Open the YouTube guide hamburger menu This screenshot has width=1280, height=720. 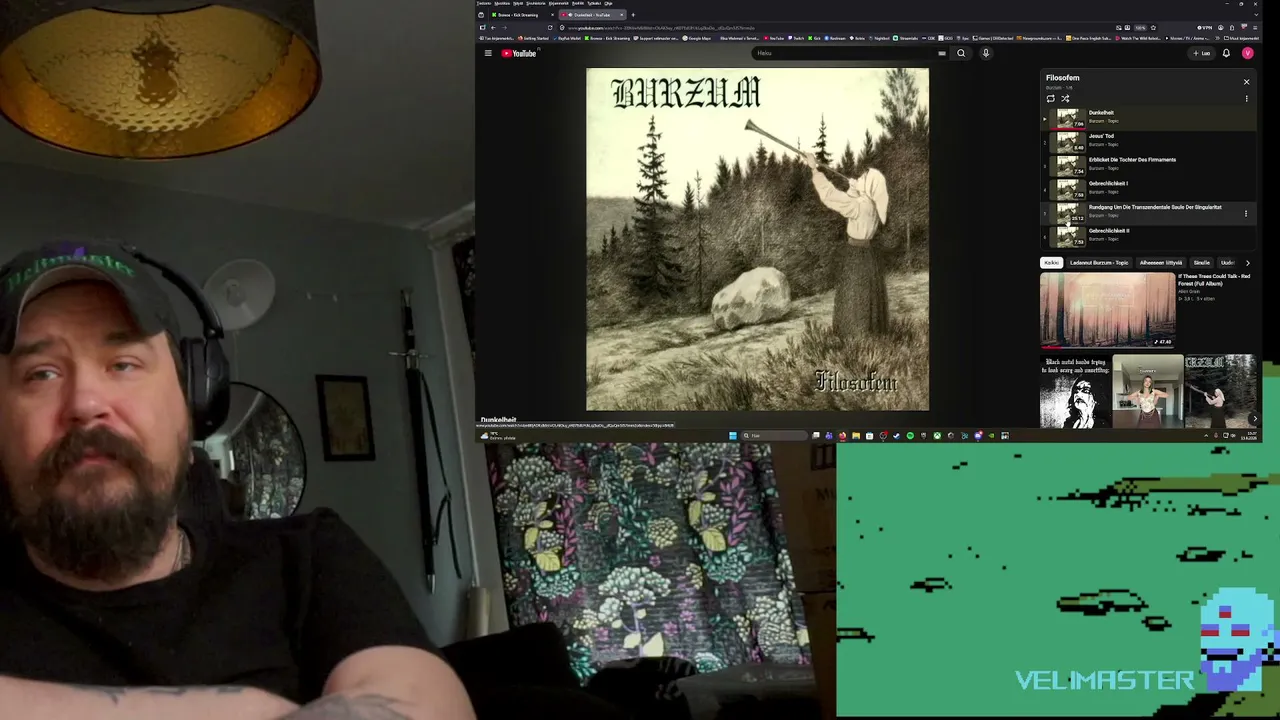coord(488,53)
